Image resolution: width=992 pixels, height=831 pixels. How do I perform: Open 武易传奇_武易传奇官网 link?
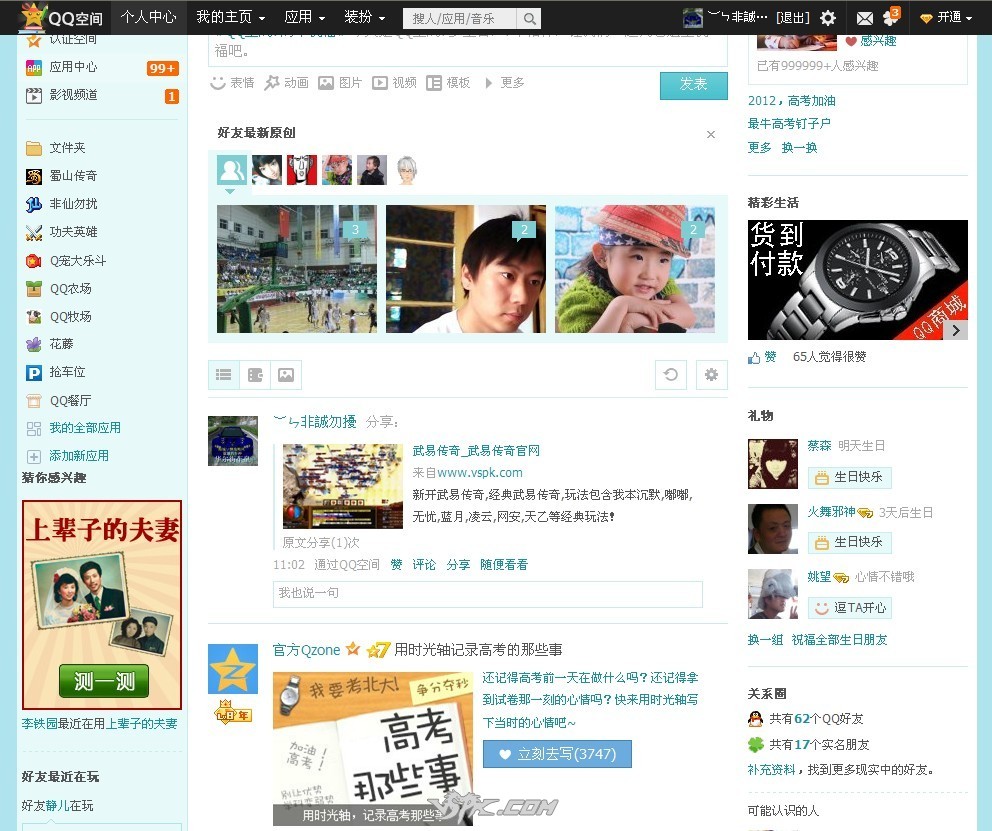476,451
